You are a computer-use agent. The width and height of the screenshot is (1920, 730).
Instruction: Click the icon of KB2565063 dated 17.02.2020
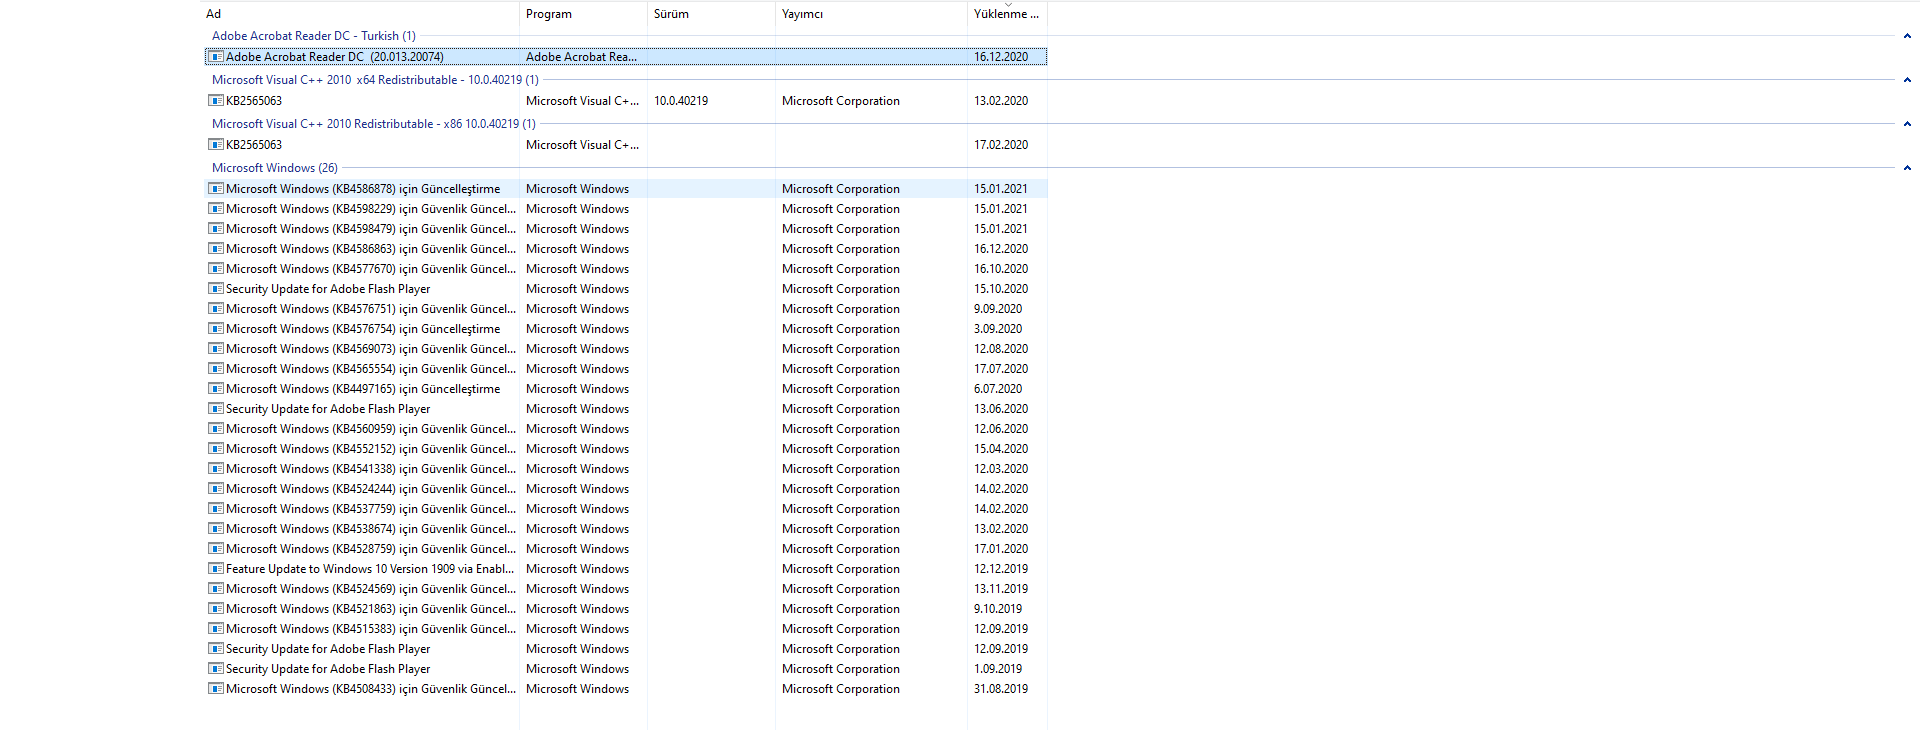tap(215, 145)
